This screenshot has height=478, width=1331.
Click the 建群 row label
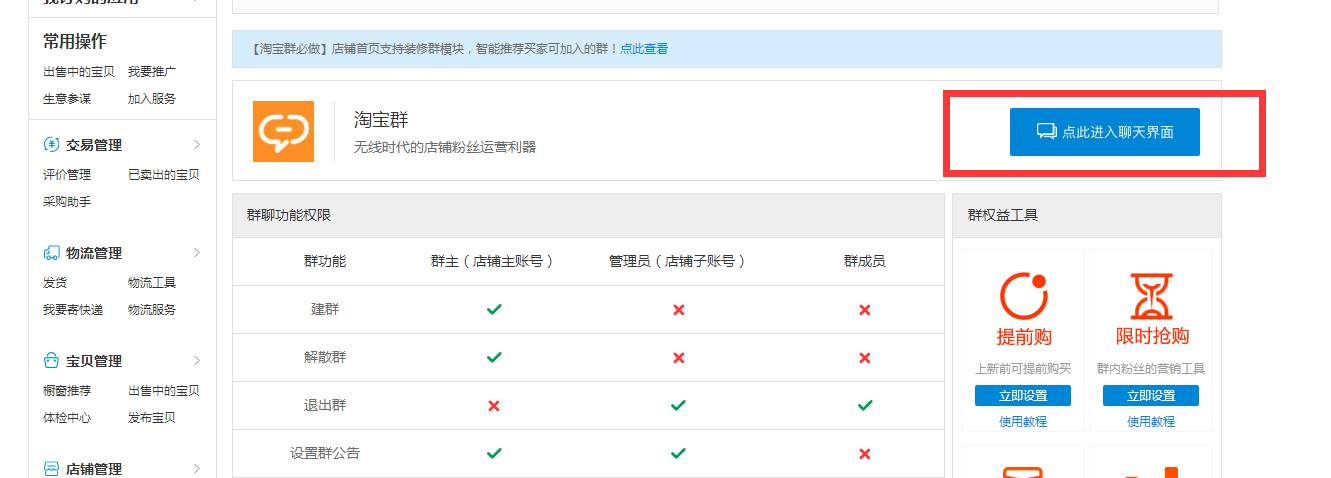tap(325, 309)
